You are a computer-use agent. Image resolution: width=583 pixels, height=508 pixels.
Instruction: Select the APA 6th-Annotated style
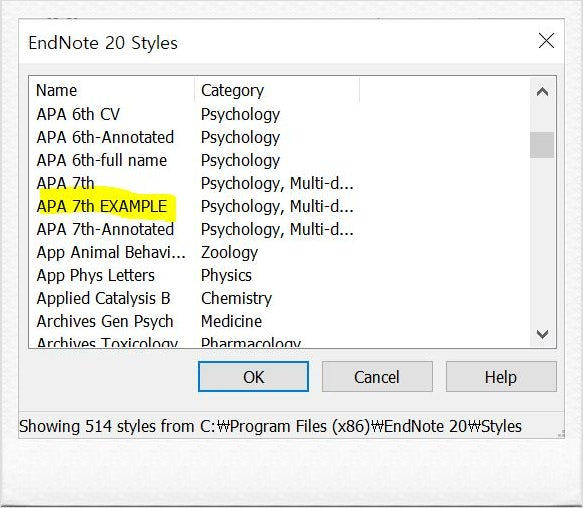[105, 137]
